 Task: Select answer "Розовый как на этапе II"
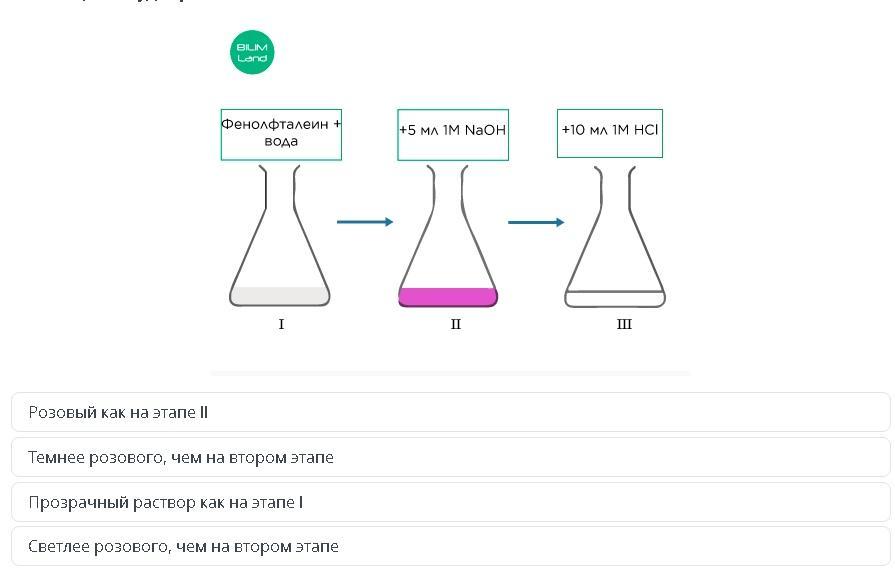coord(450,412)
